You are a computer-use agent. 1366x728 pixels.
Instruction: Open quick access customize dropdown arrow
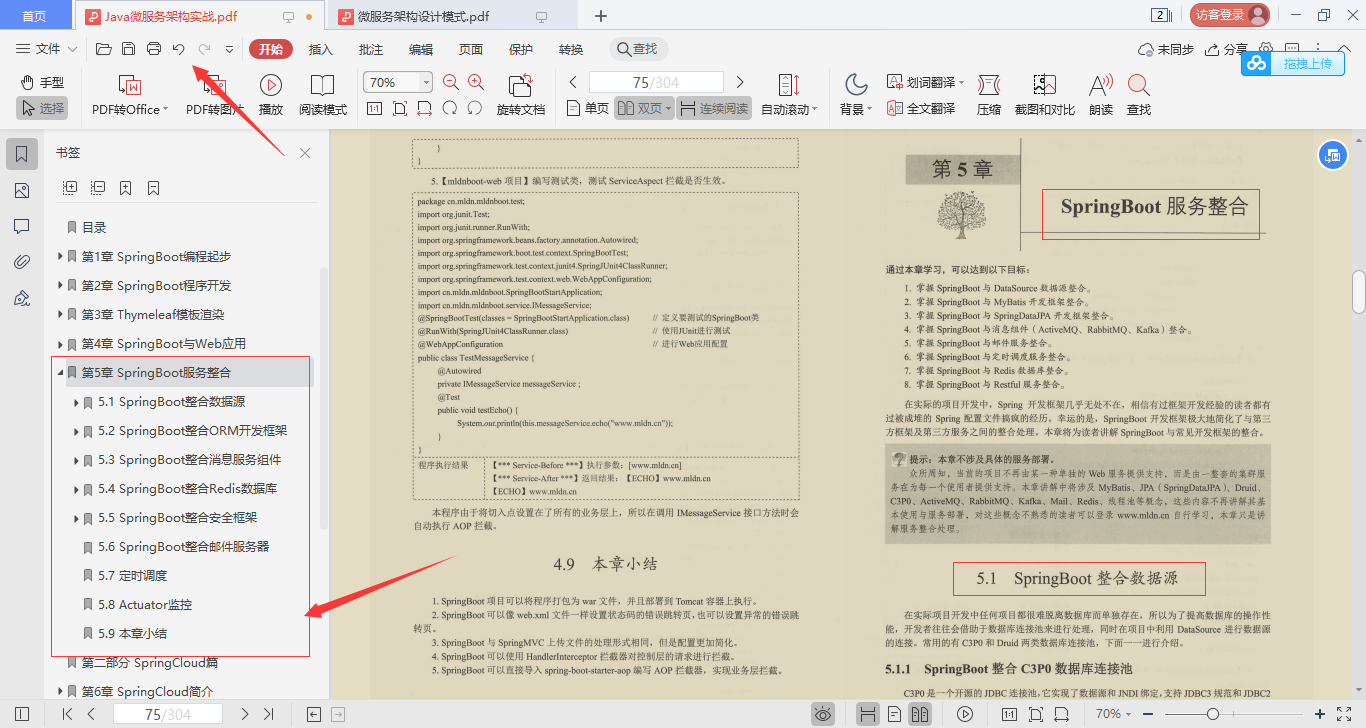229,49
